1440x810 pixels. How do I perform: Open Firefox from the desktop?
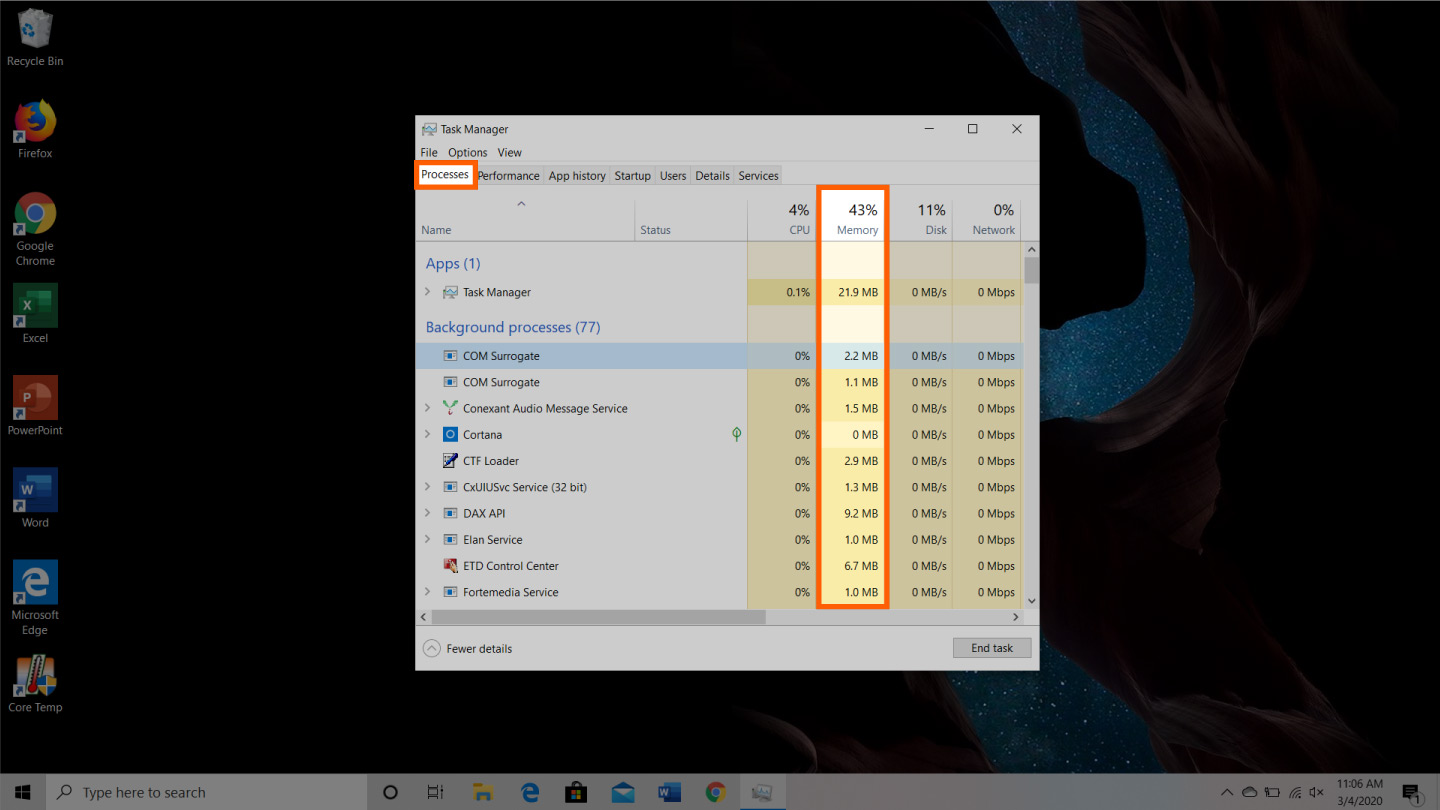coord(34,120)
